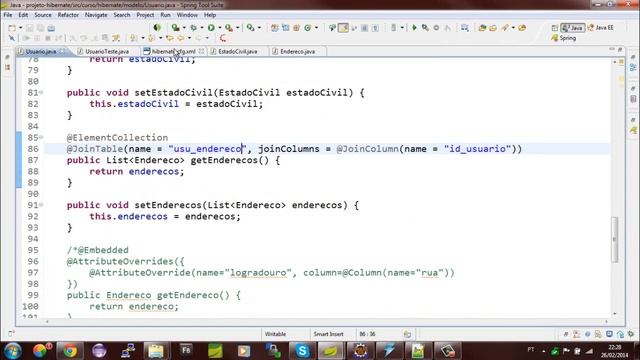Switch to the hibernate.cfg.xml tab
Viewport: 640px width, 360px height.
[173, 51]
